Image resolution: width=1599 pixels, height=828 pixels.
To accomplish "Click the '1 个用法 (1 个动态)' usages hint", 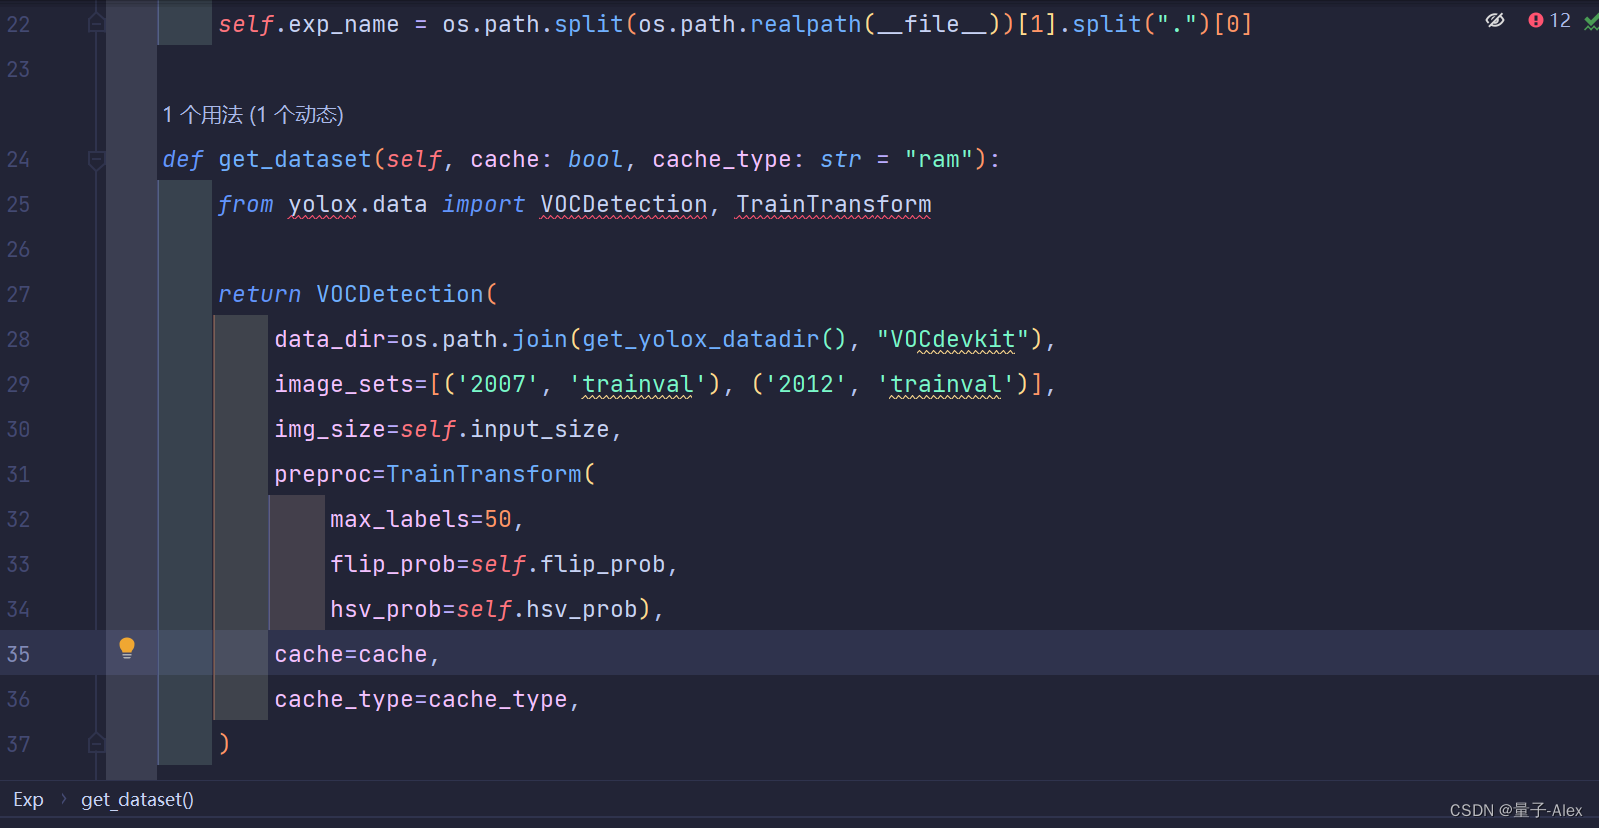I will pyautogui.click(x=253, y=115).
